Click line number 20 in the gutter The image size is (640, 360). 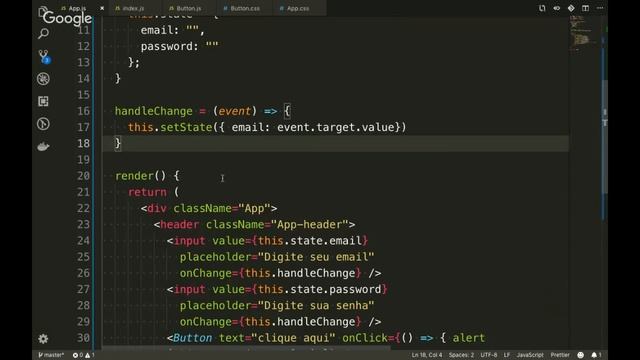83,176
